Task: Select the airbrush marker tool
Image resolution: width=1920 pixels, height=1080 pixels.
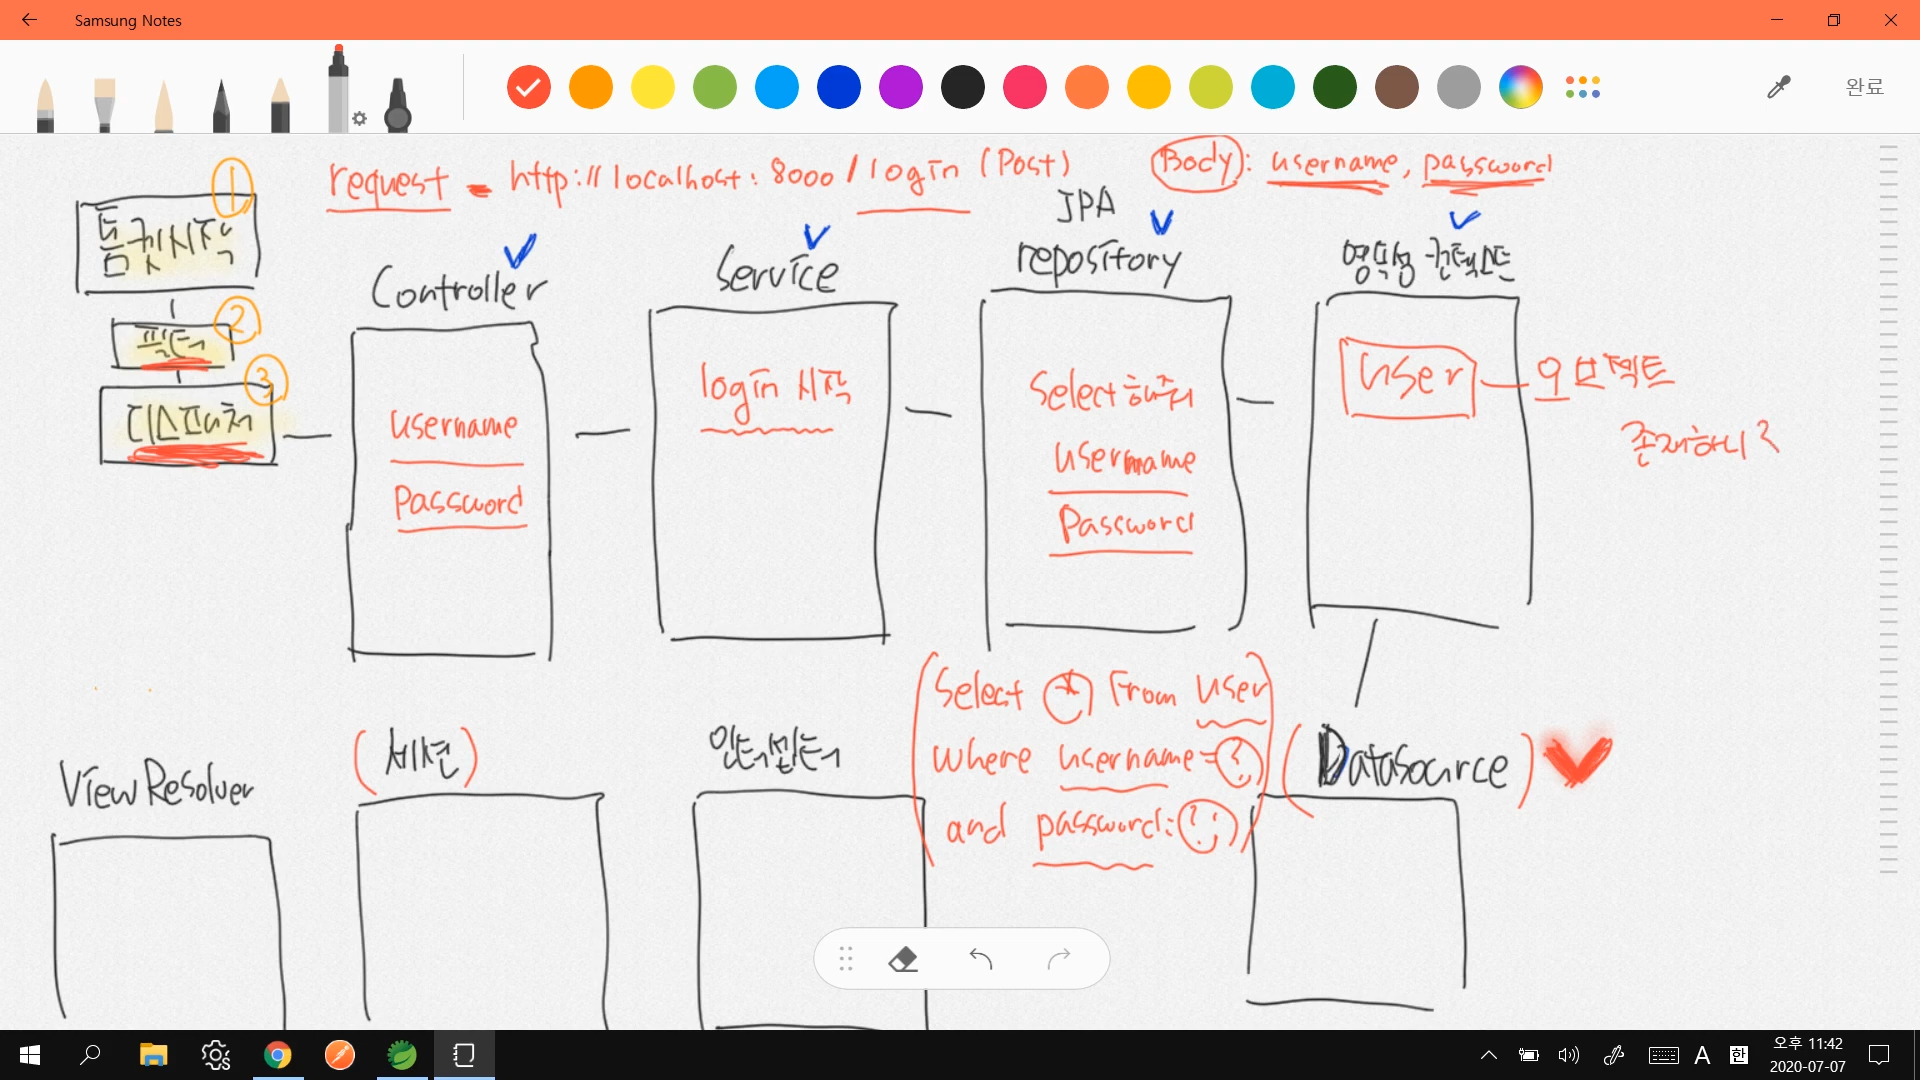Action: point(398,105)
